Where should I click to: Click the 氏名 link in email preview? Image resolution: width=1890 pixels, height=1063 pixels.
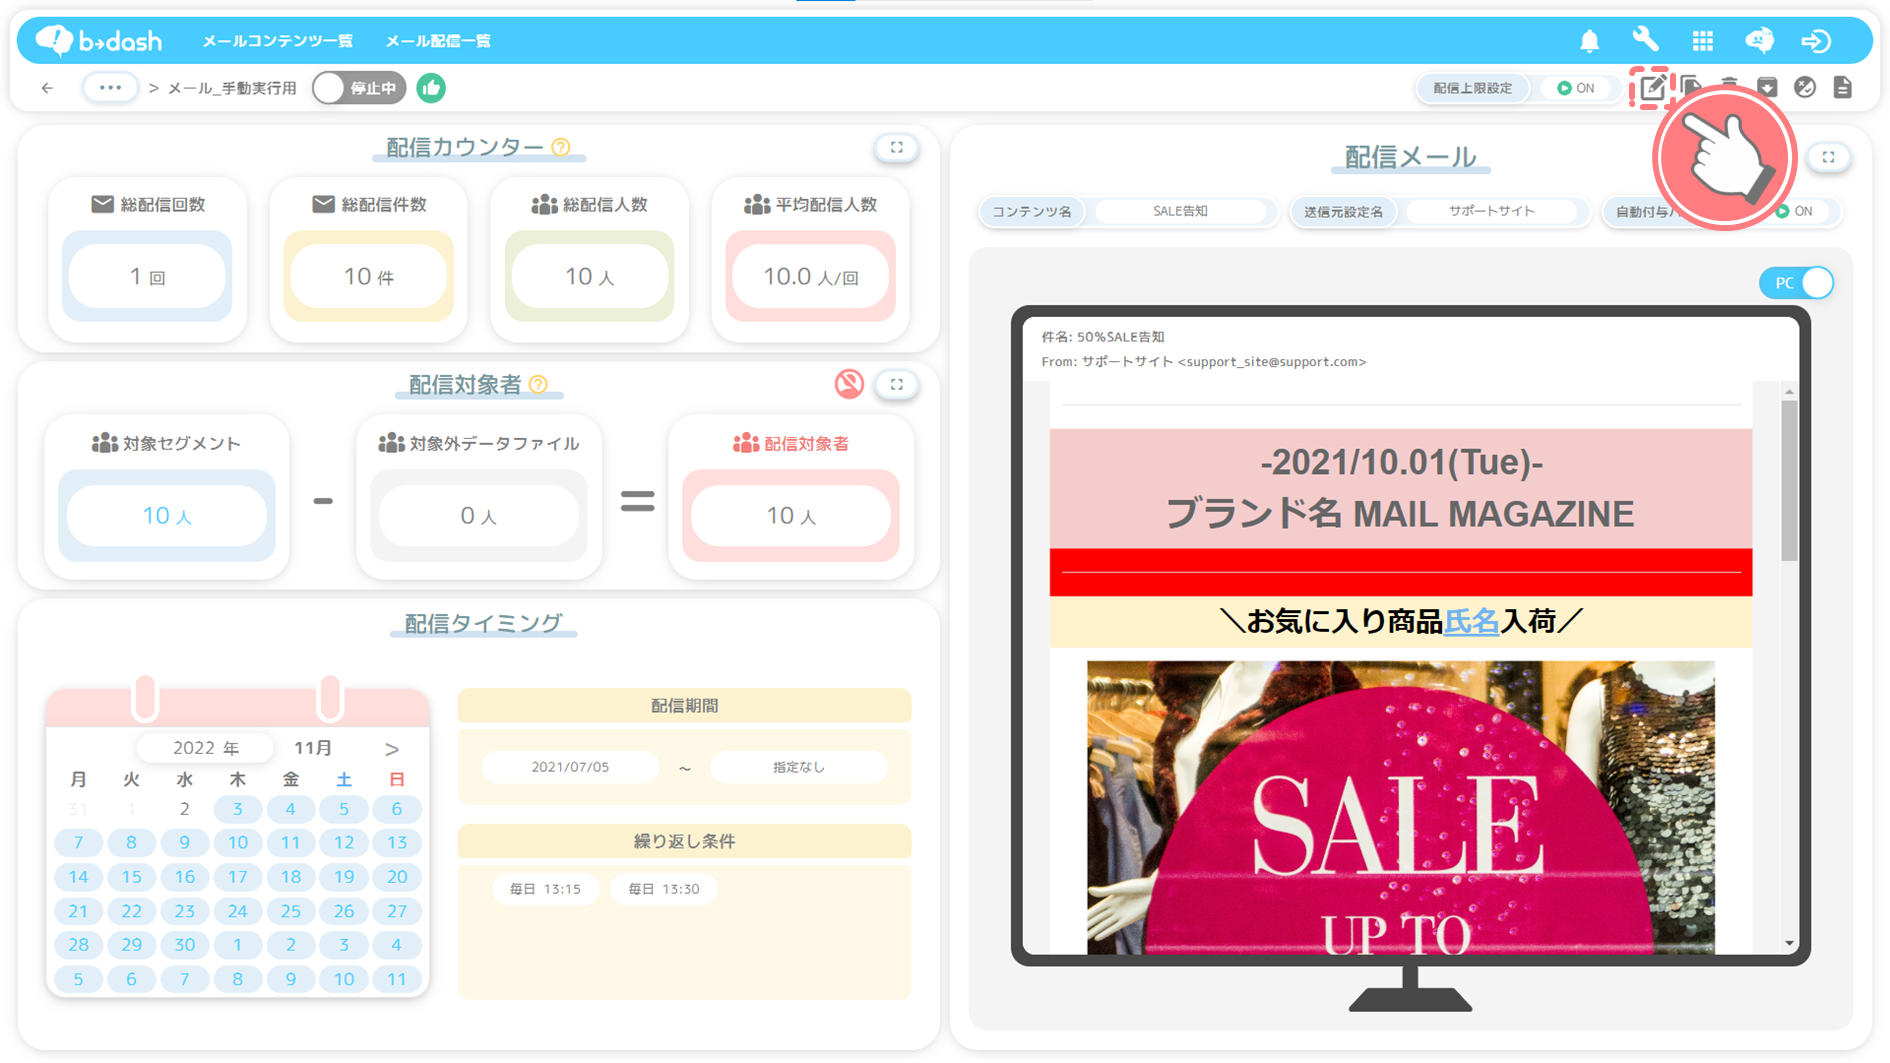tap(1471, 622)
